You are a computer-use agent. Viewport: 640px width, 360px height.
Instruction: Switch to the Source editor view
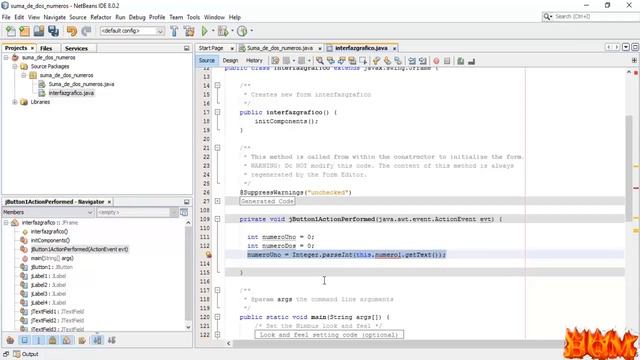207,60
